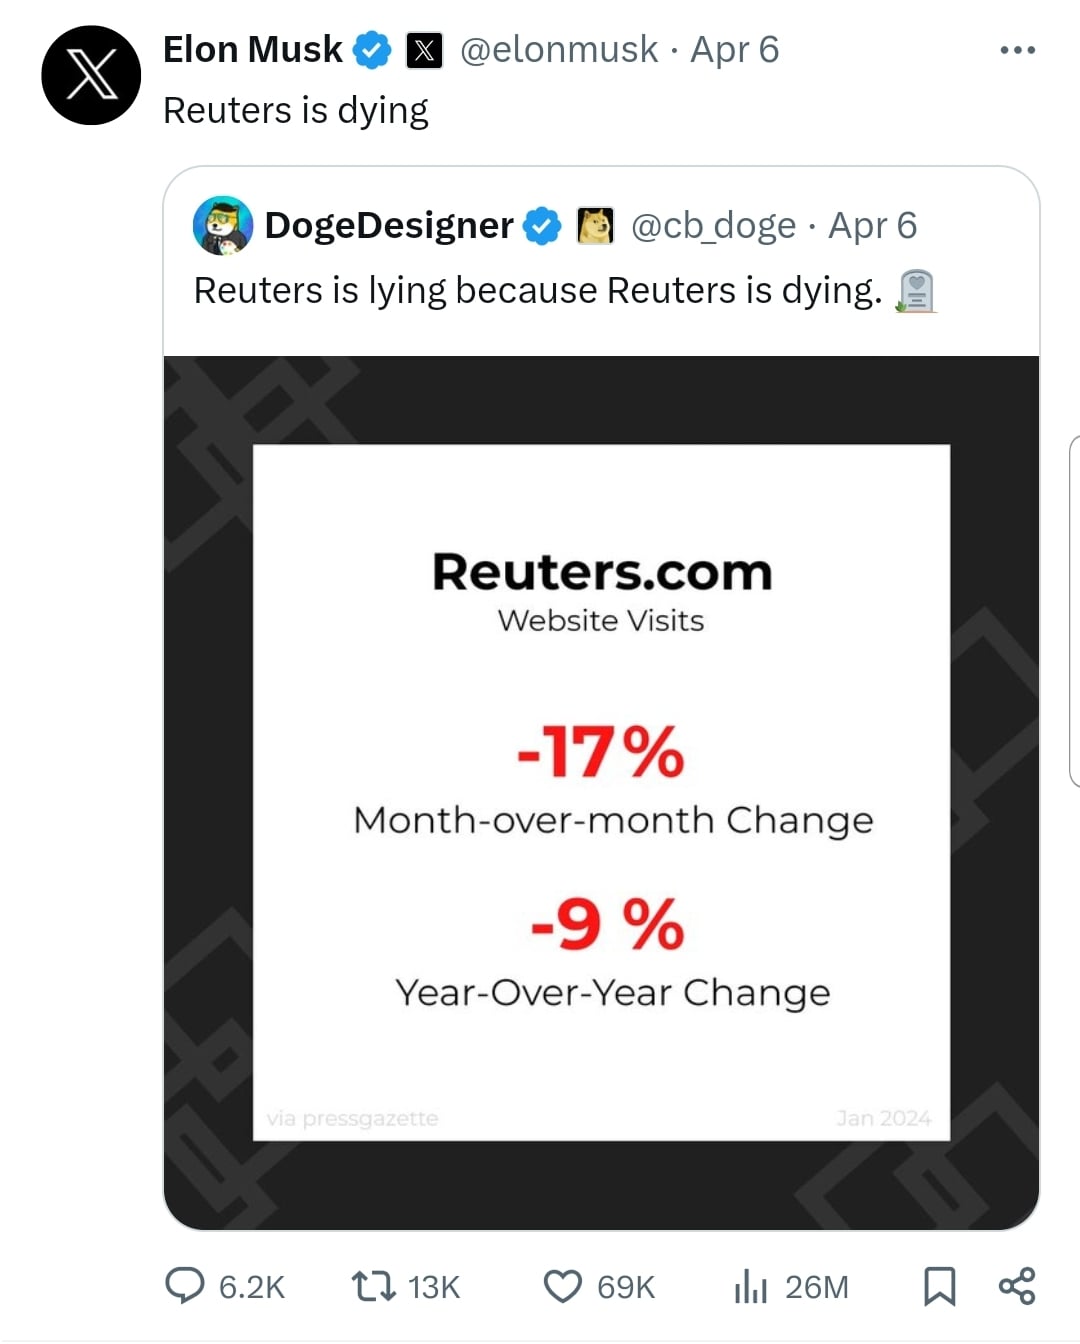Click Elon Musk's blue verified badge
Viewport: 1080px width, 1344px height.
click(x=373, y=50)
